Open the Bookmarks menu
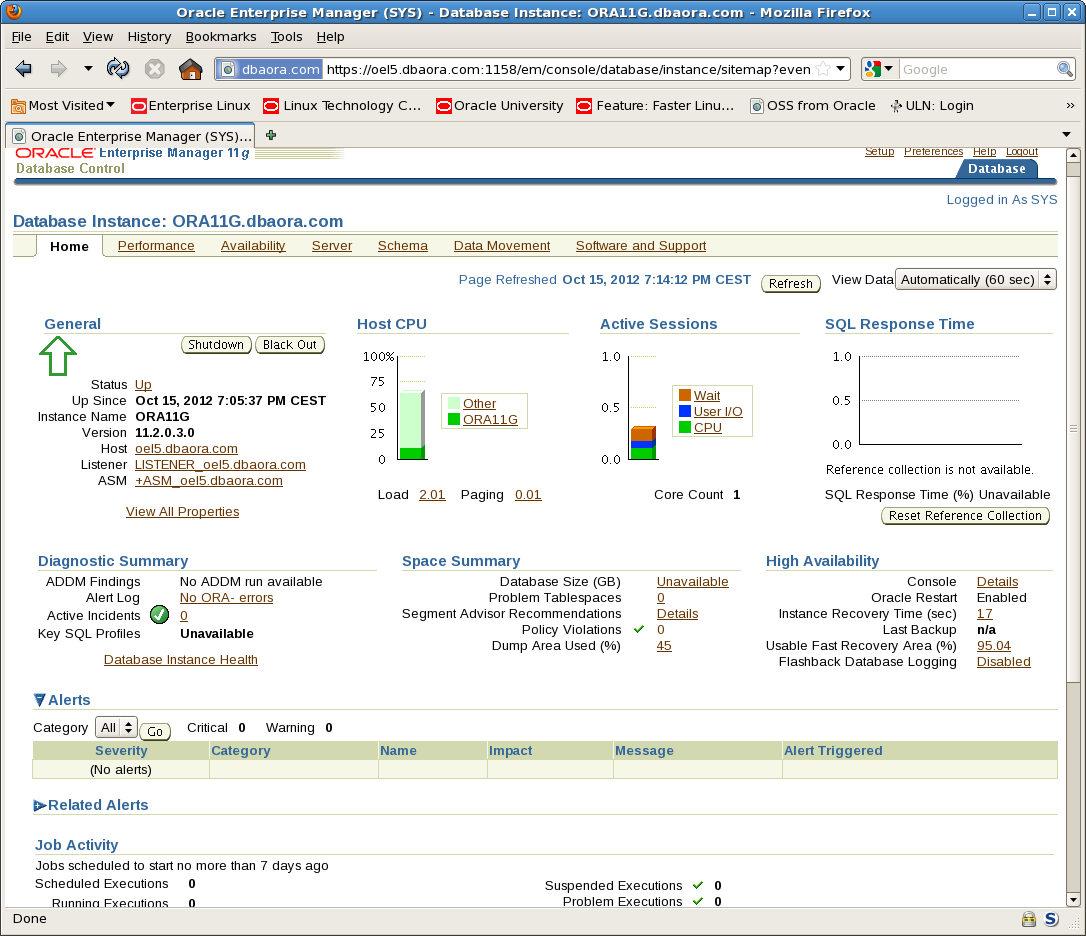 pos(221,37)
